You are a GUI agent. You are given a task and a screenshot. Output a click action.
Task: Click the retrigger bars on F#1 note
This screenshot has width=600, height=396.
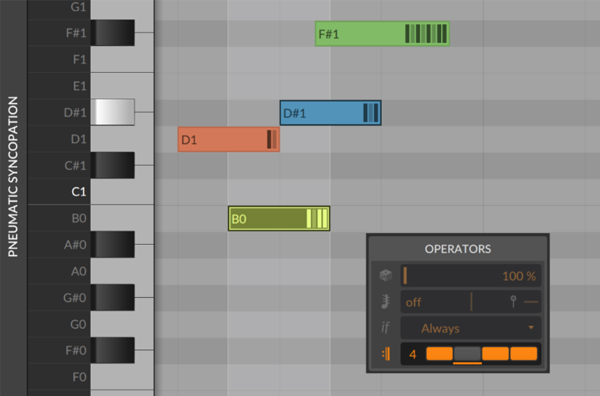click(x=426, y=34)
